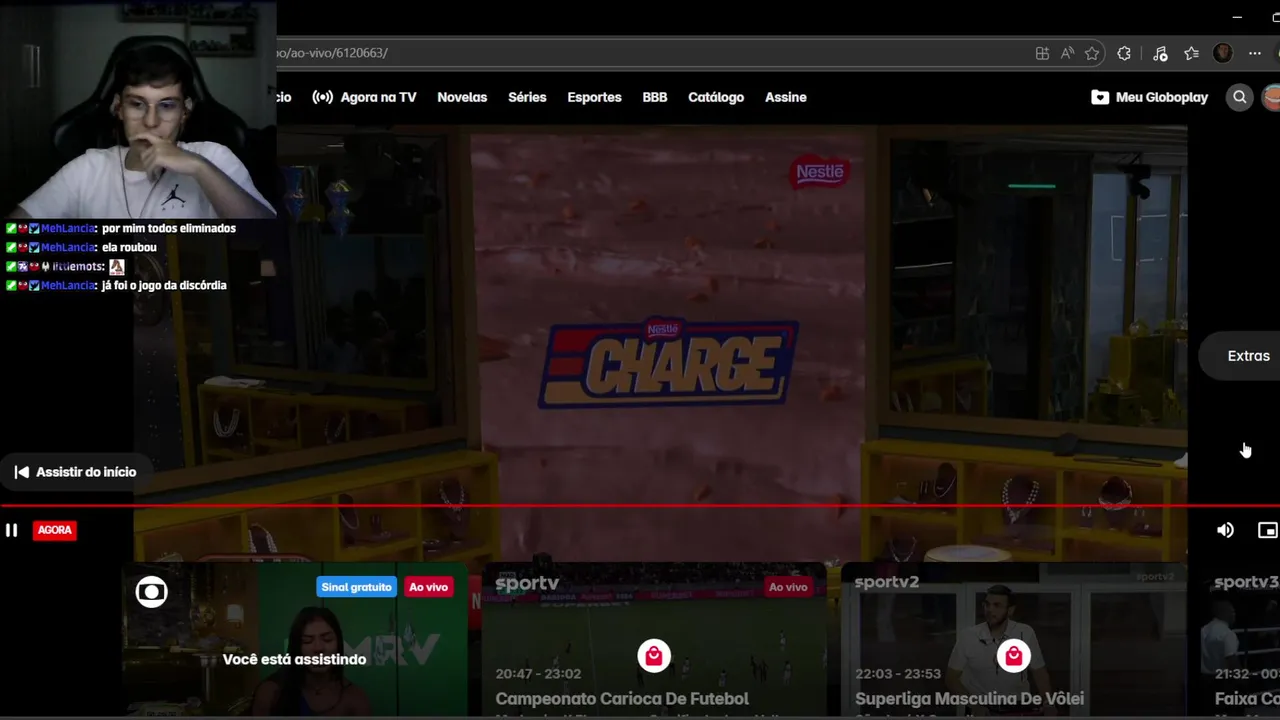Click the Nestlé logo in the video
The width and height of the screenshot is (1280, 720).
820,172
